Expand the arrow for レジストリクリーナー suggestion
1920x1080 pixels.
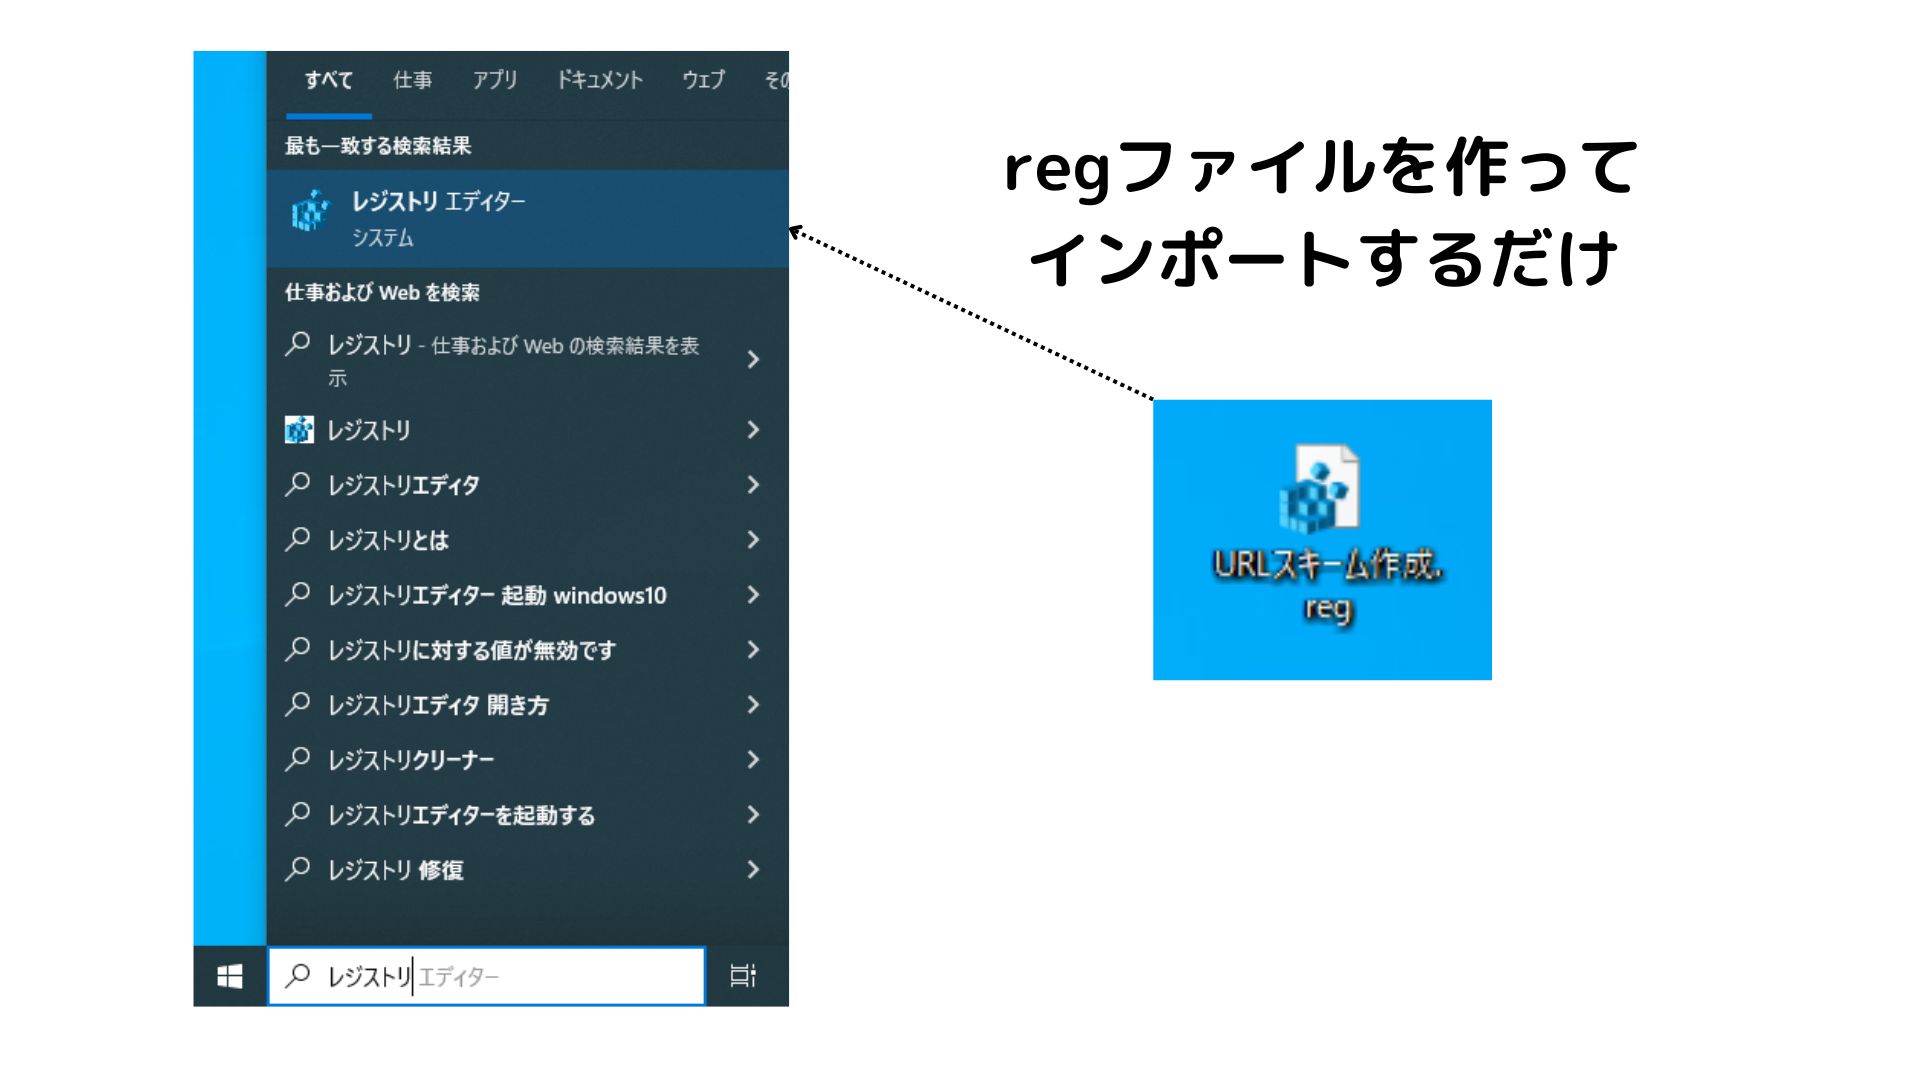tap(753, 760)
